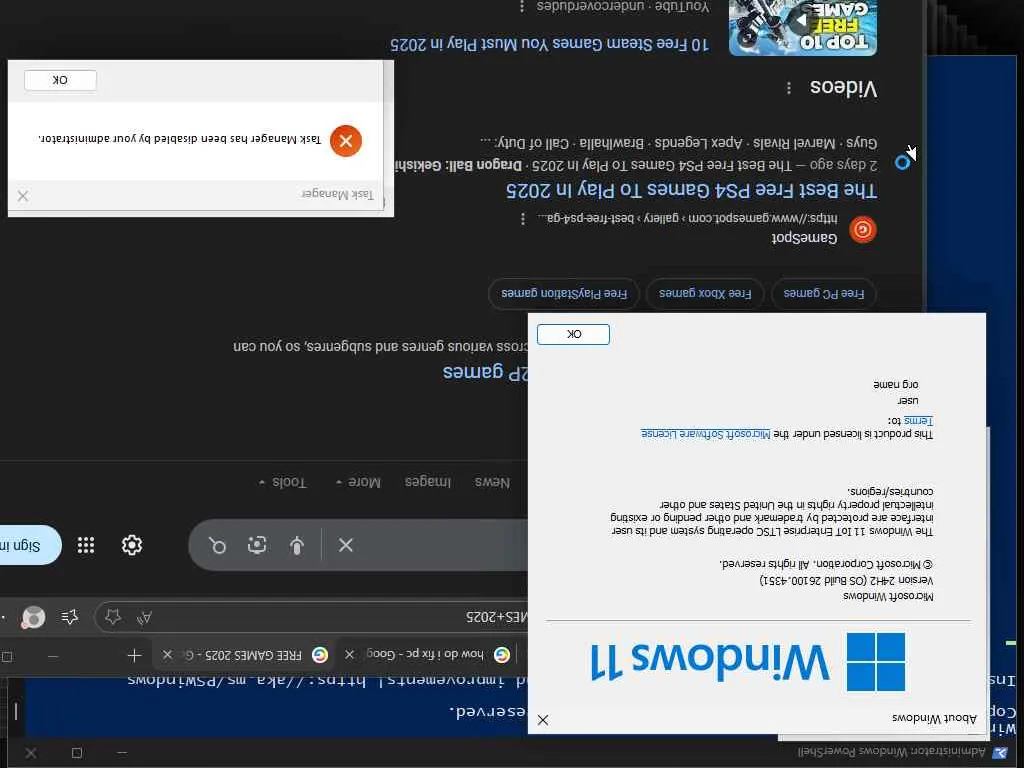
Task: Click the red error icon in Task Manager dialog
Action: [x=345, y=140]
